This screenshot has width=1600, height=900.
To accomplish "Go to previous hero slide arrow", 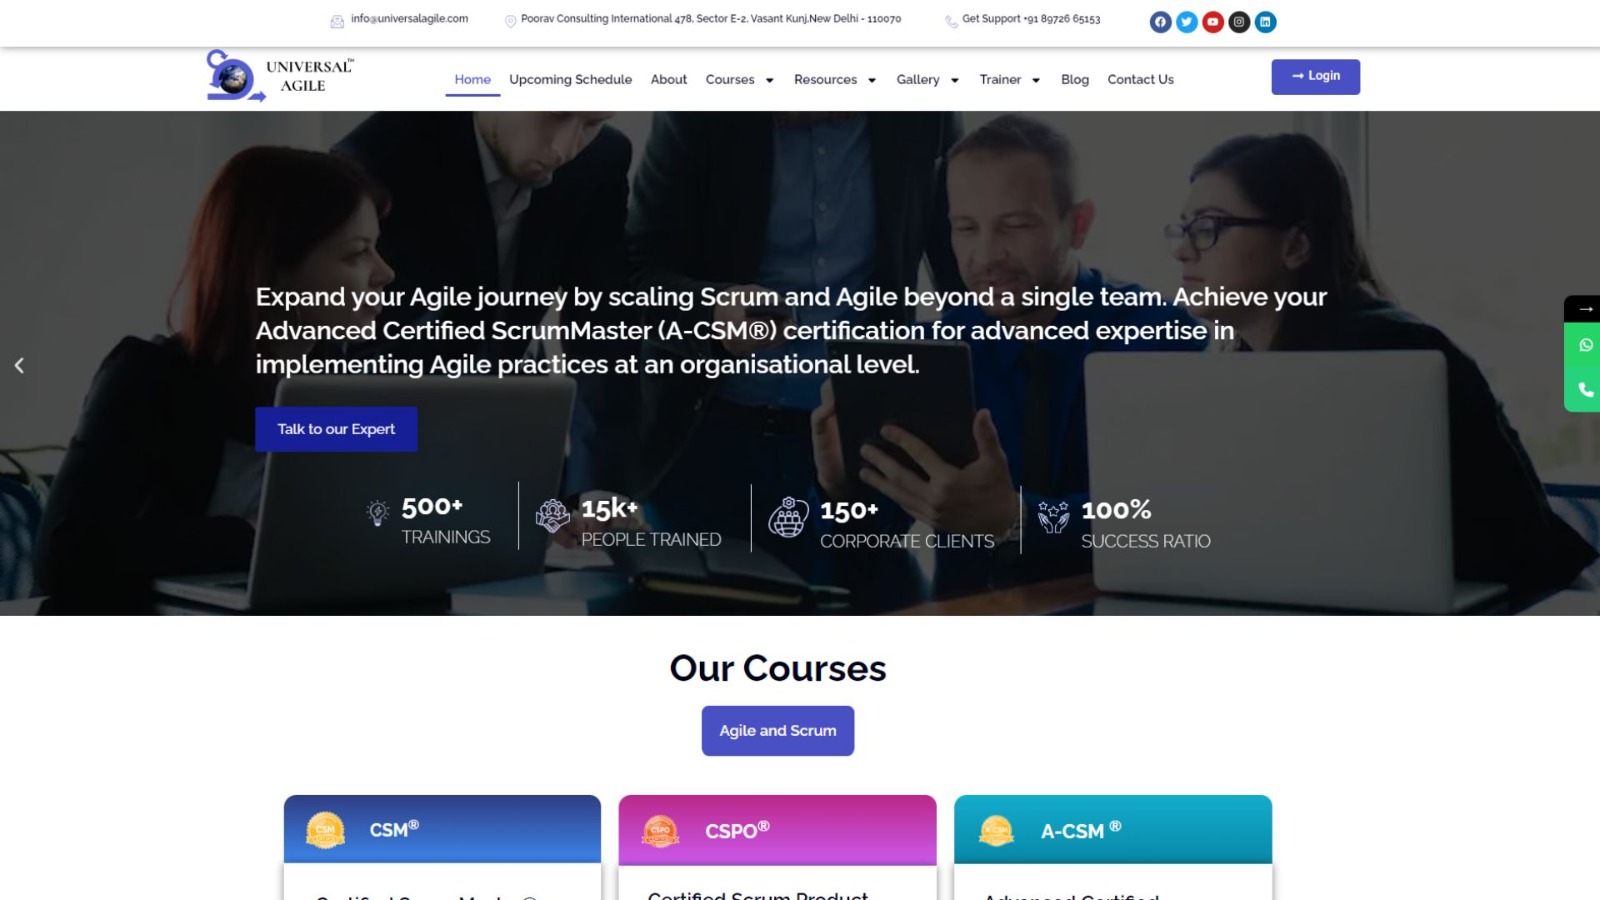I will (19, 365).
